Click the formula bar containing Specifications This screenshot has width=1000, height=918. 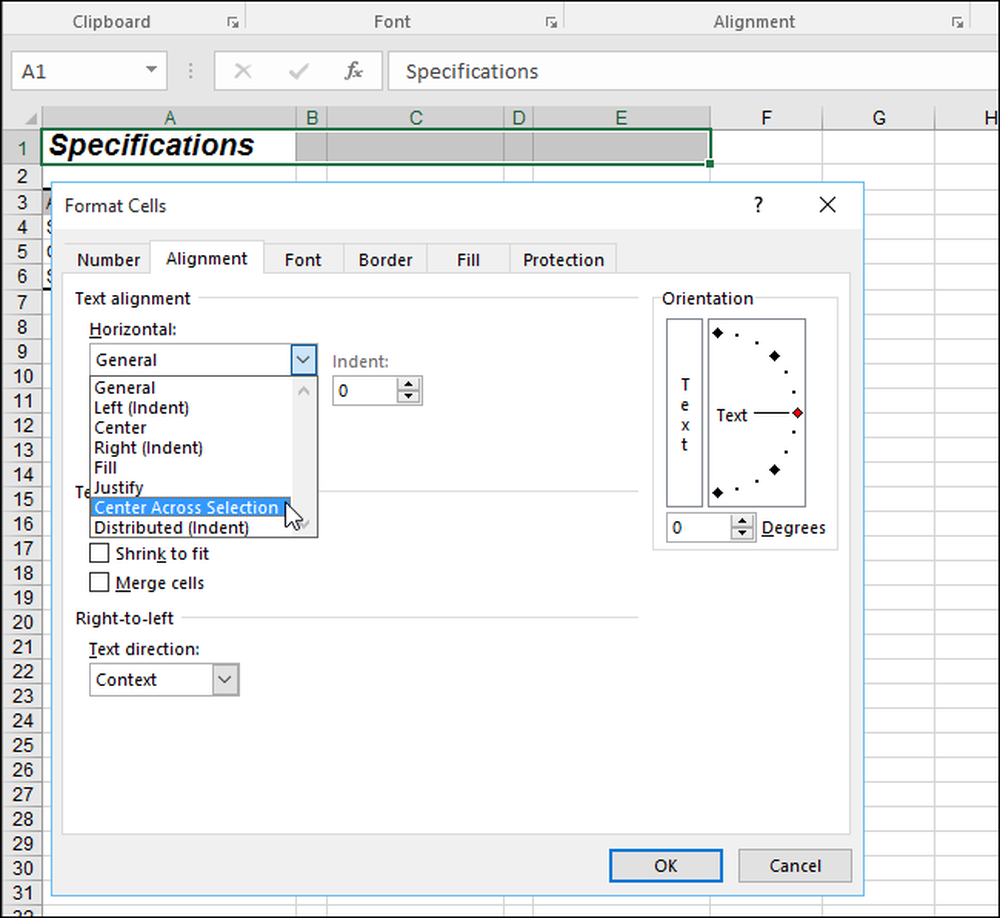point(693,71)
